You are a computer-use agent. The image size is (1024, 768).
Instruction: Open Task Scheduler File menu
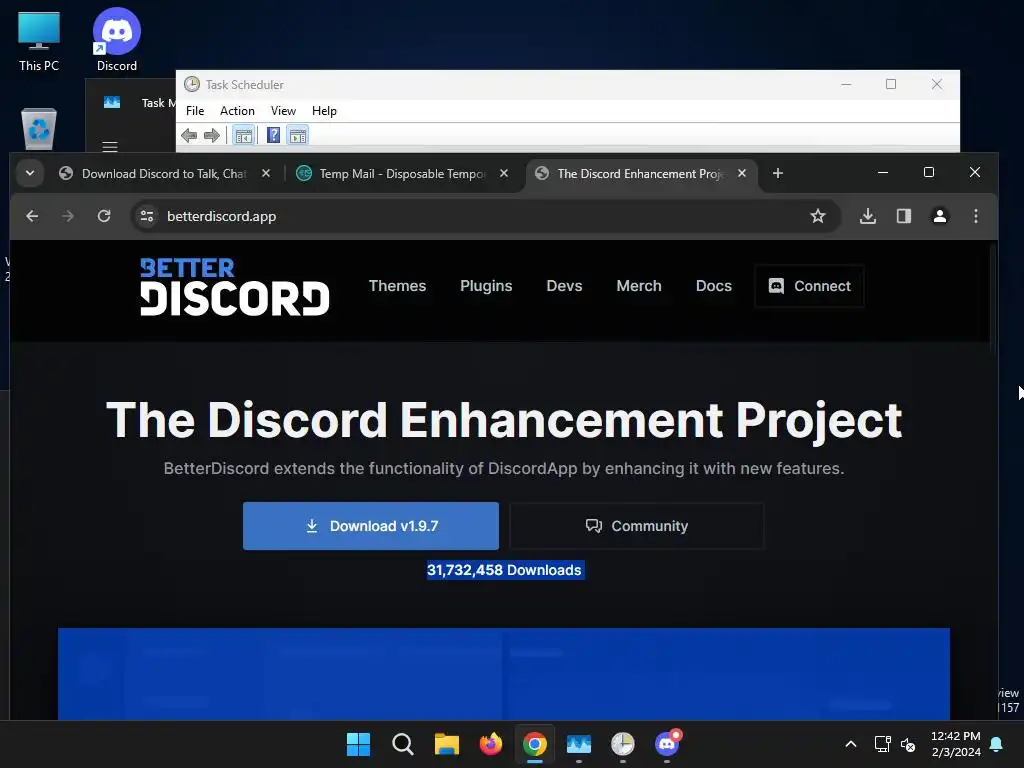(195, 111)
